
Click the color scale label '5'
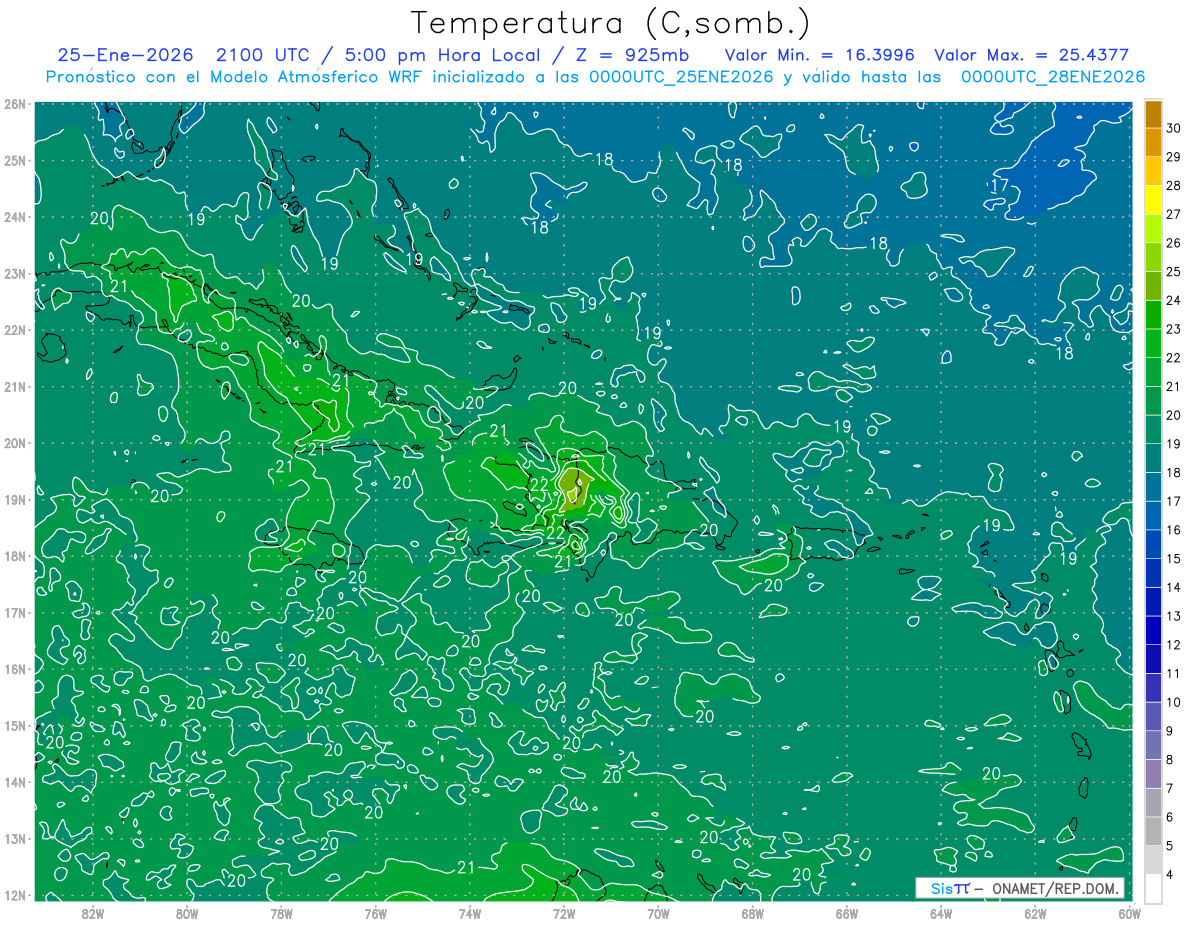1170,845
